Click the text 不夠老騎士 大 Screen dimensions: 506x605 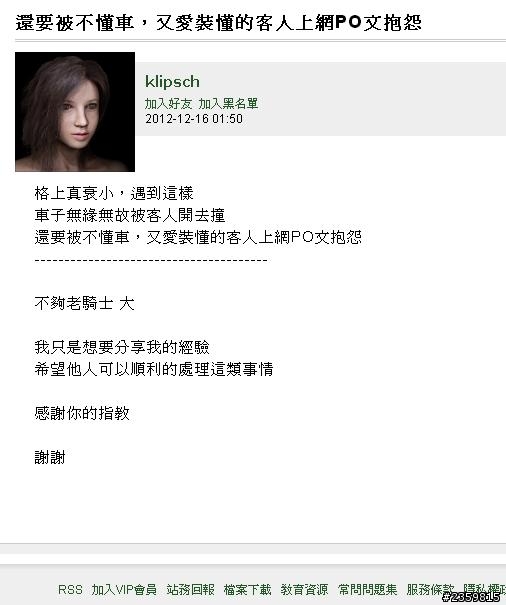(x=85, y=303)
